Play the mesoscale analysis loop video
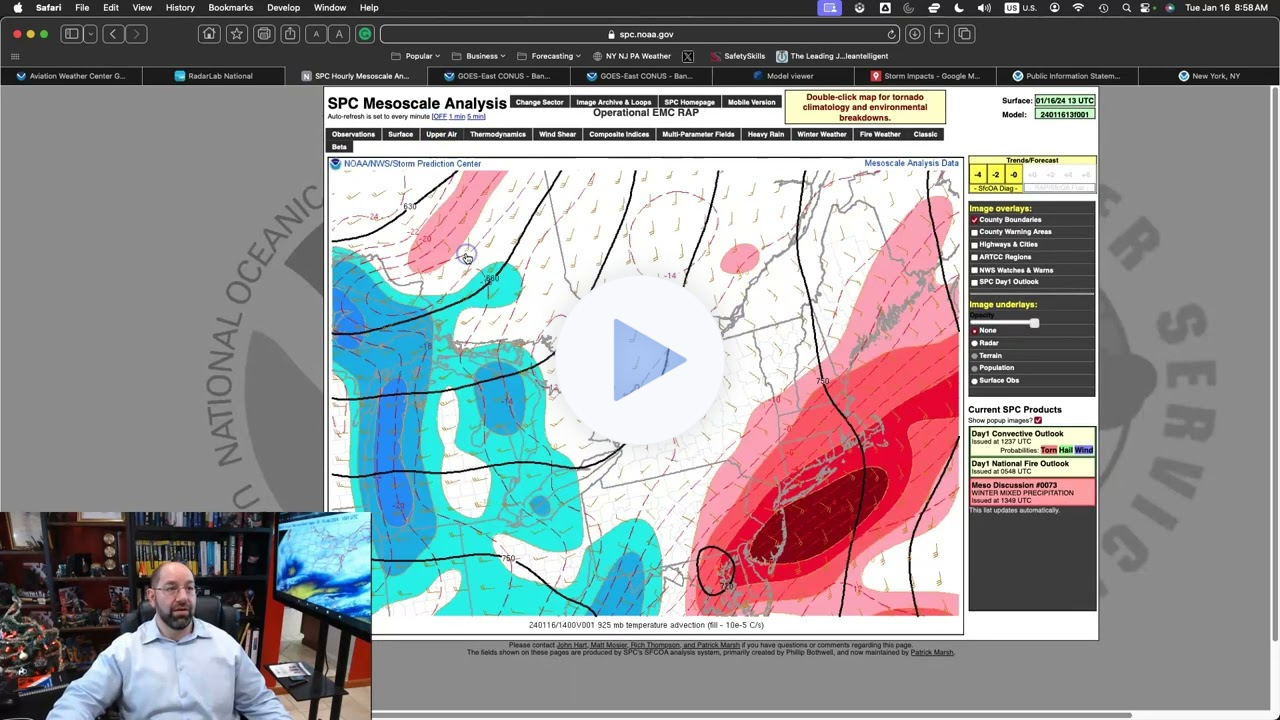 click(645, 360)
